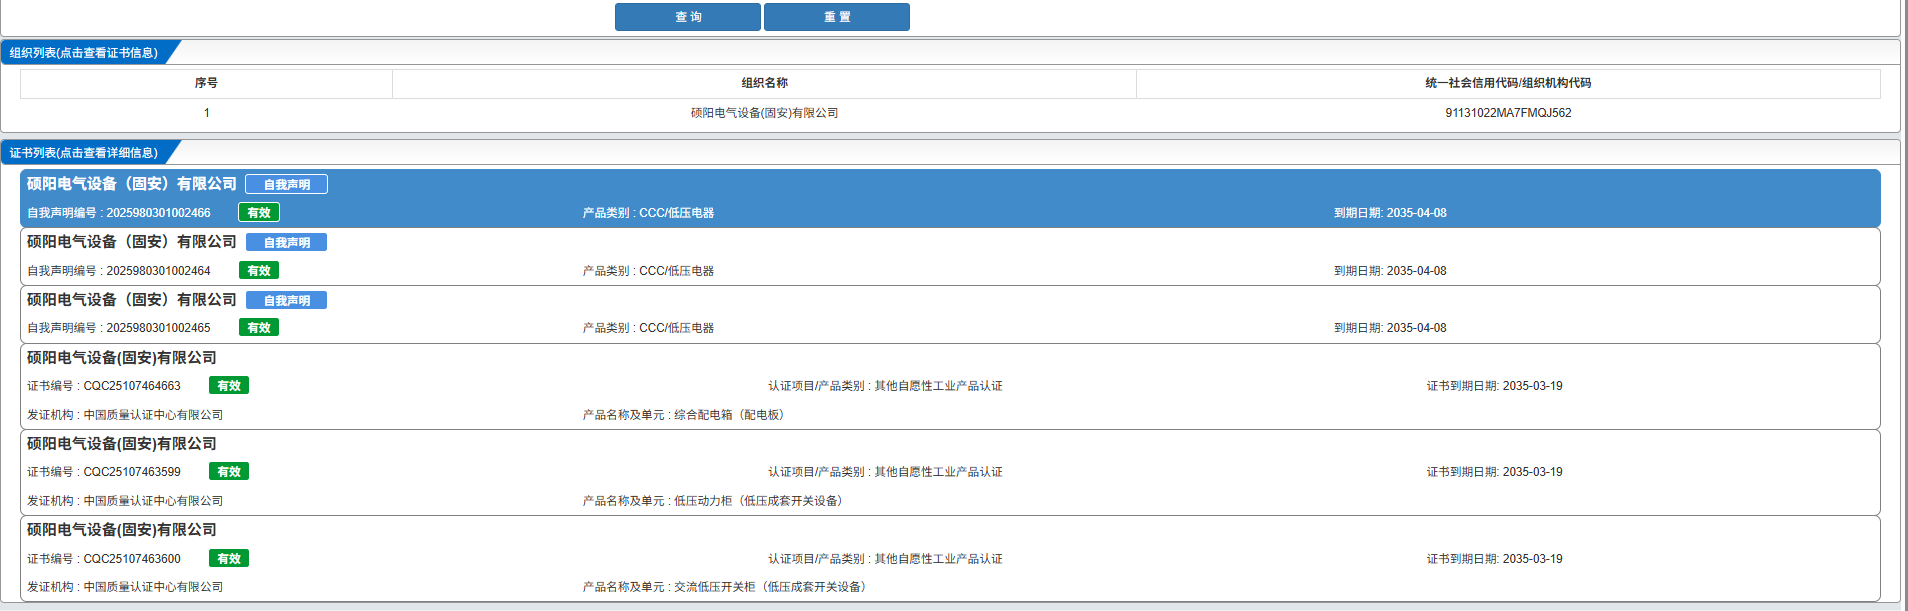Select the 统一社会信用代码/组织机构代码 column header

coord(1508,83)
